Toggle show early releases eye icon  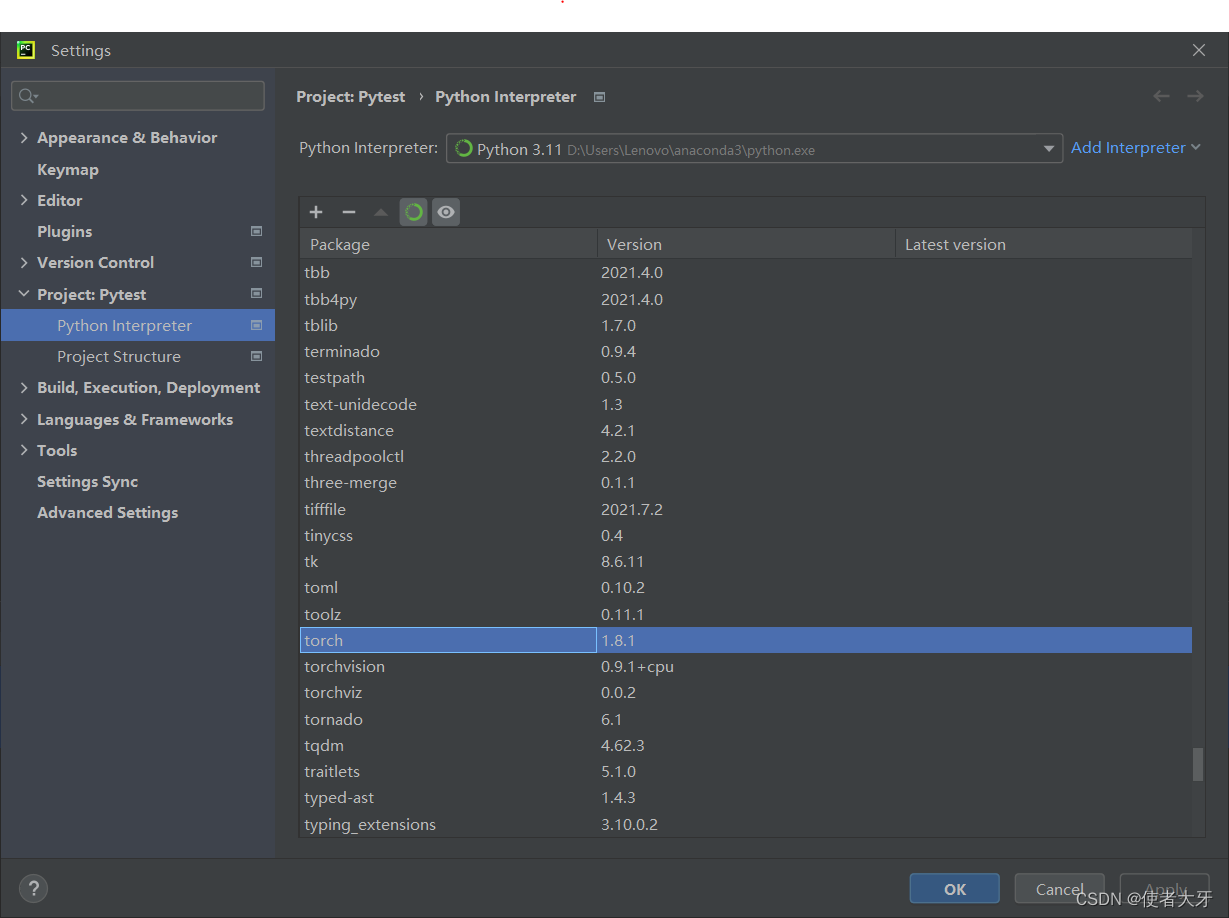(446, 212)
